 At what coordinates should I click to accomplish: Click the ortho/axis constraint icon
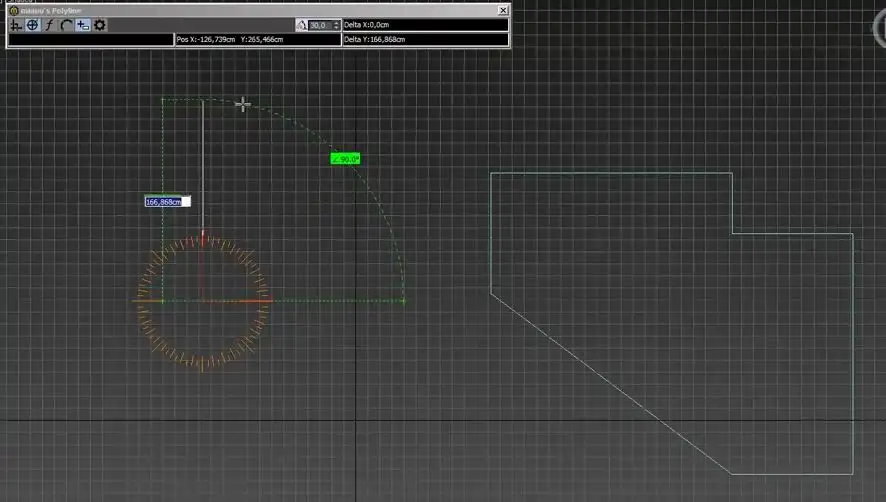(x=16, y=25)
